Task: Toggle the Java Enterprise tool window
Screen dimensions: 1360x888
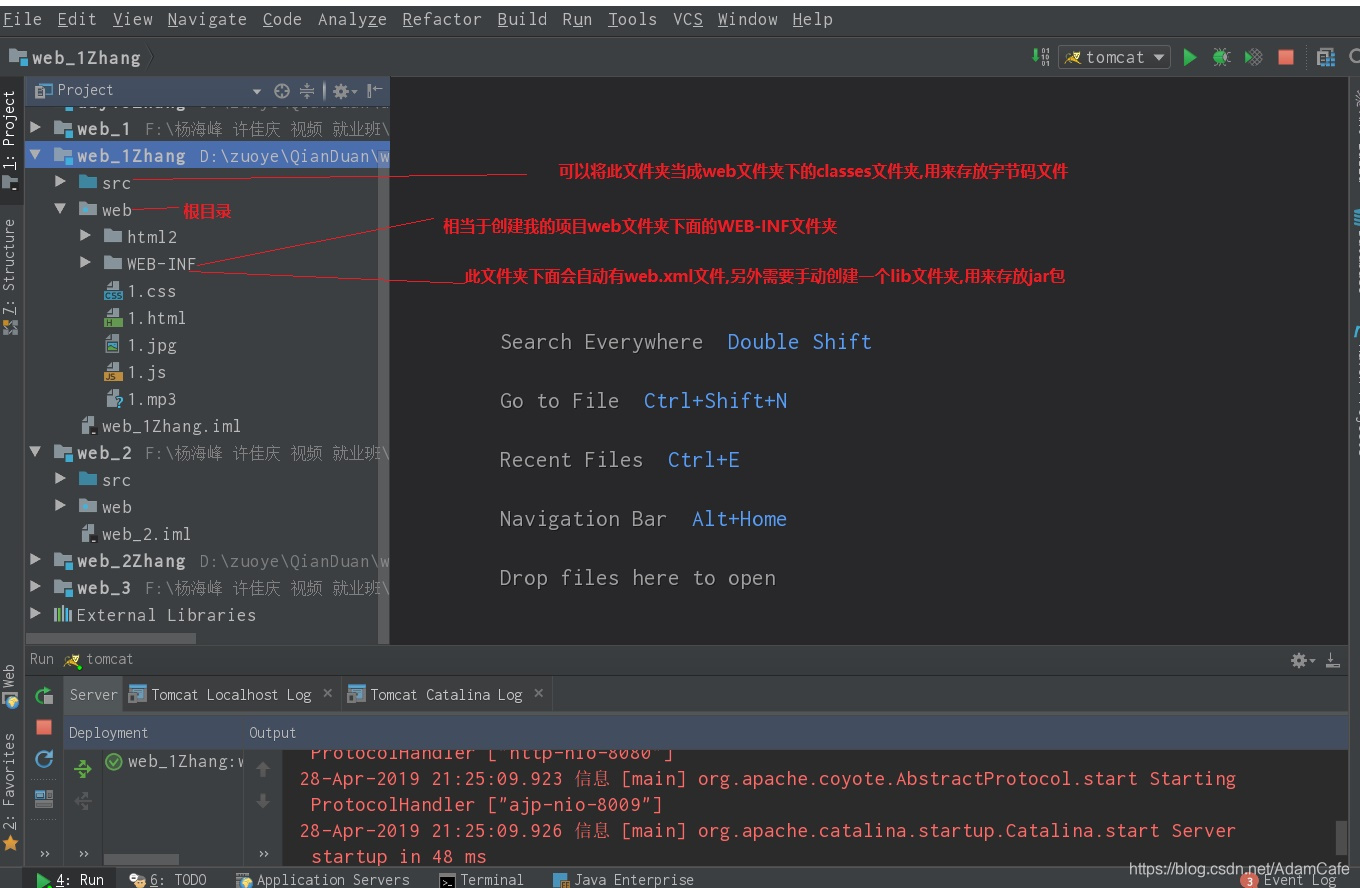Action: tap(623, 879)
